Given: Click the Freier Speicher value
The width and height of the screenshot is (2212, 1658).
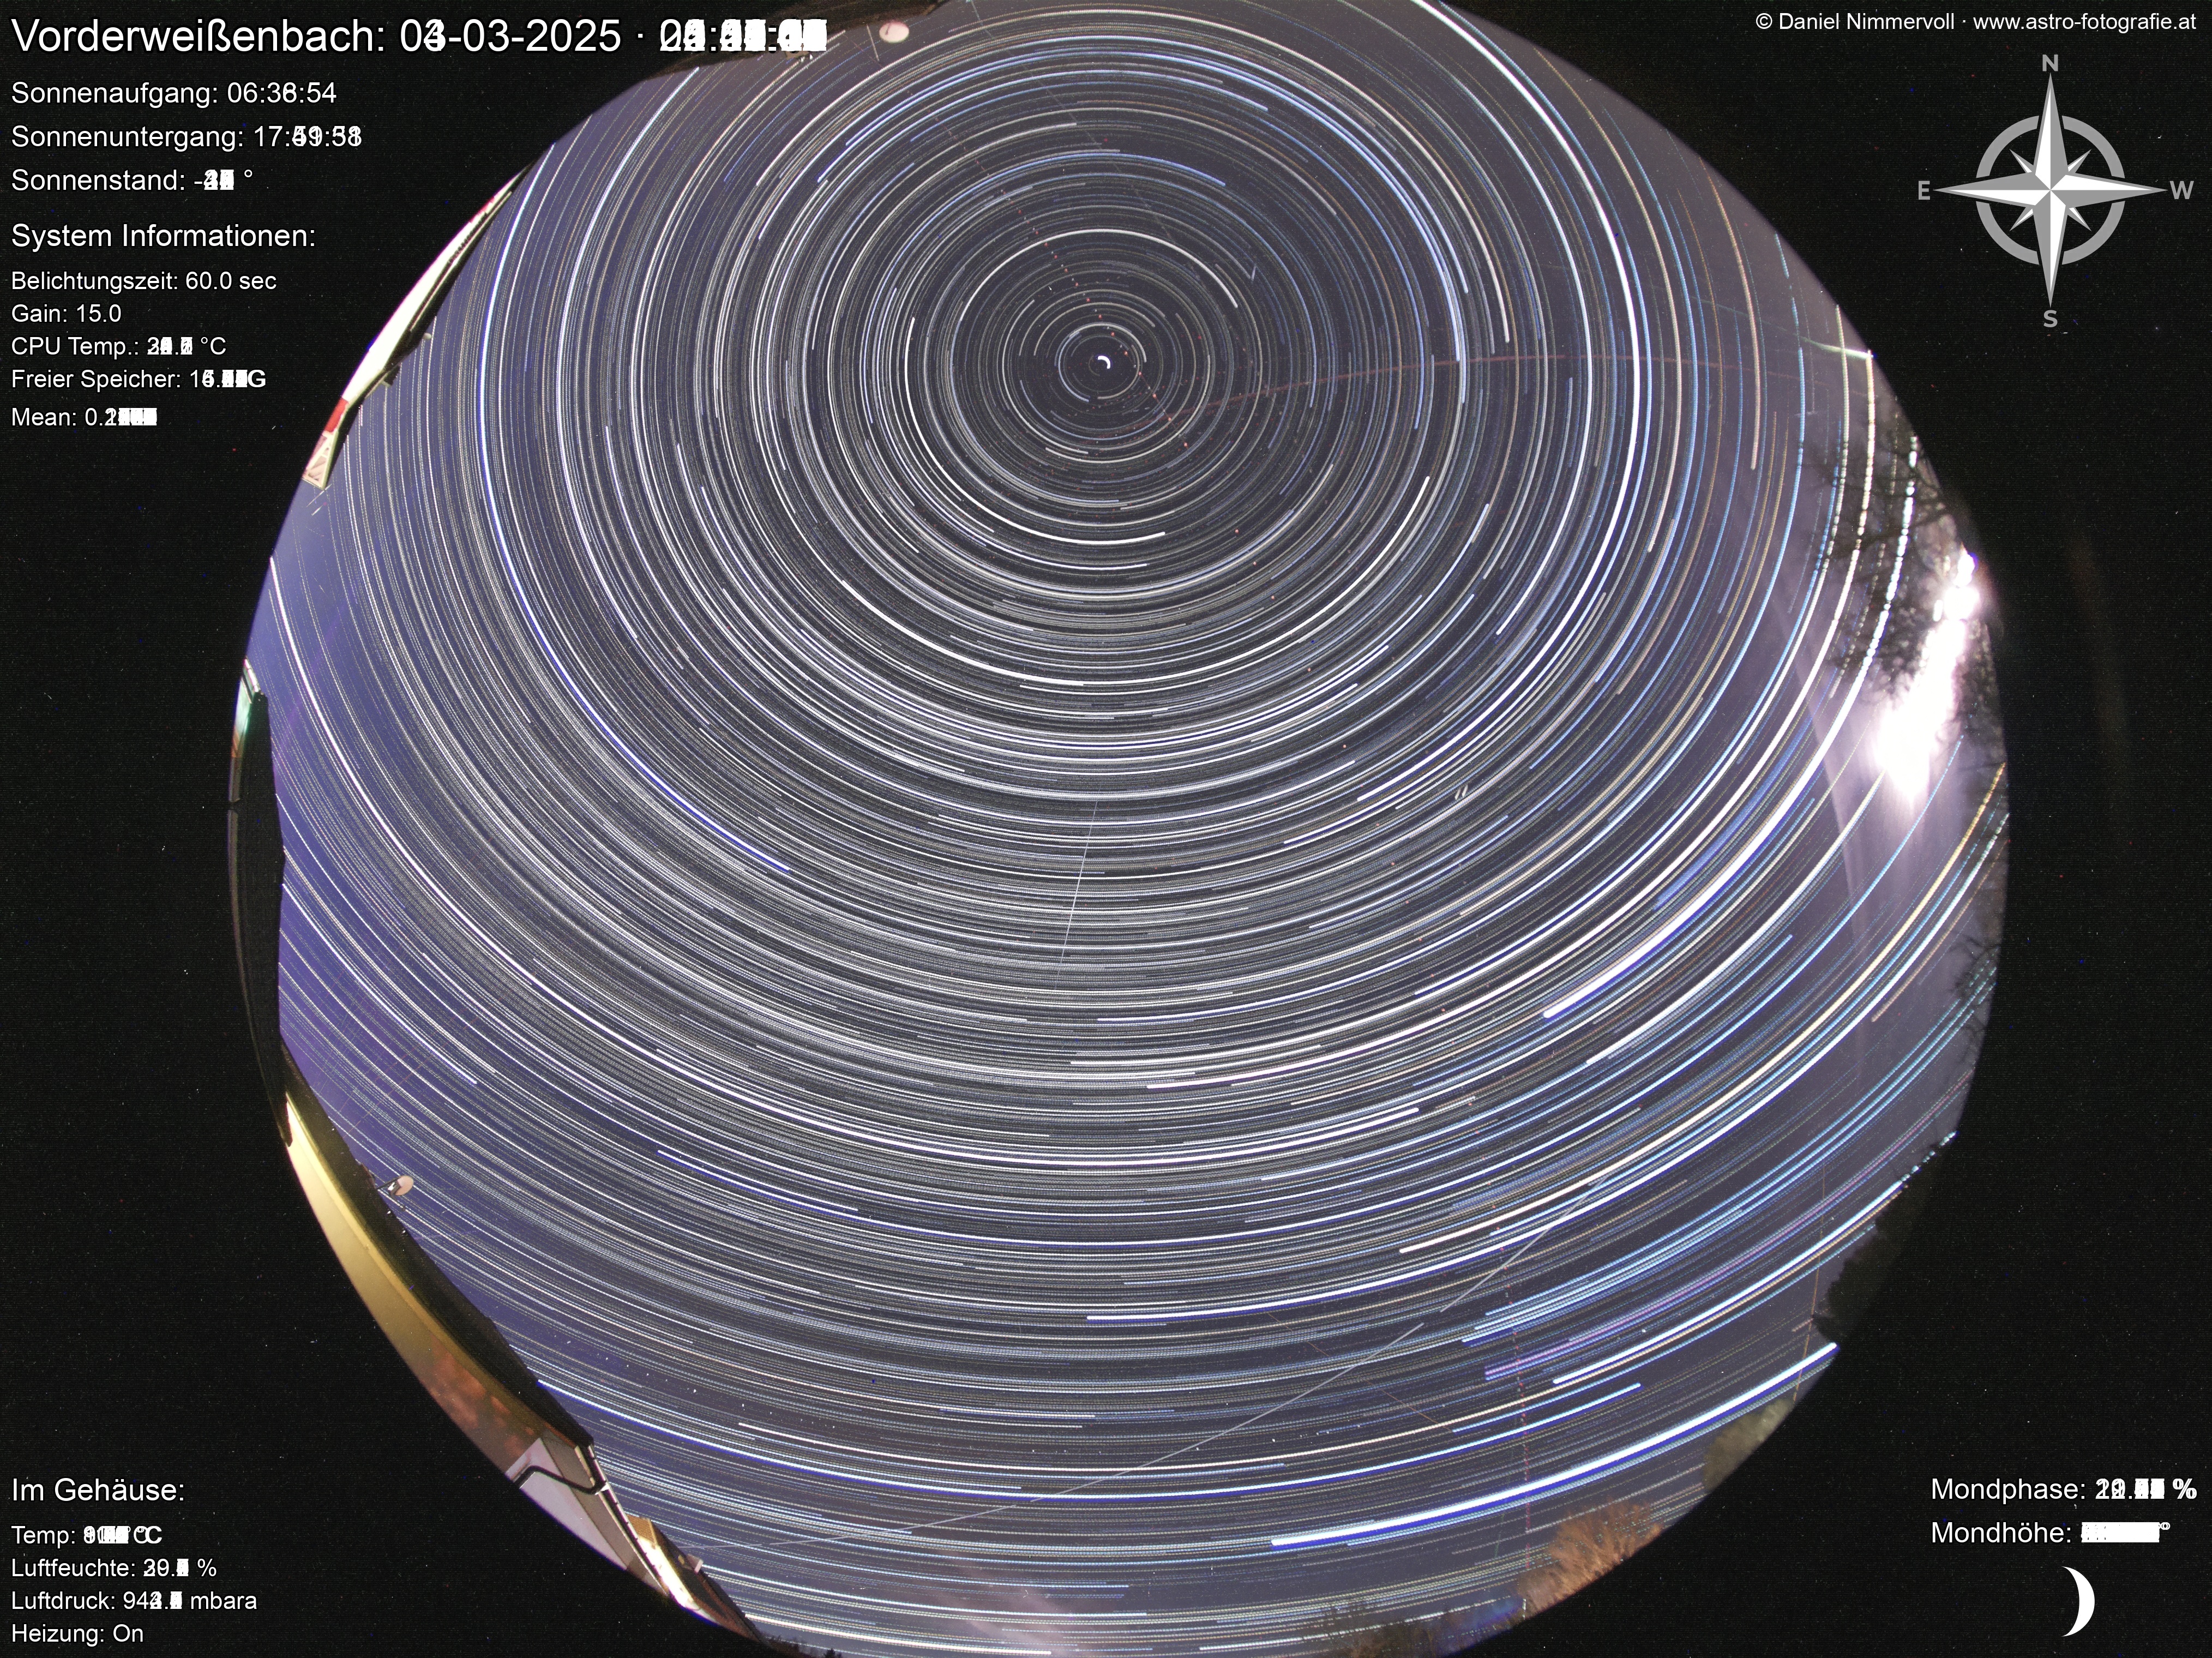Looking at the screenshot, I should (x=138, y=380).
